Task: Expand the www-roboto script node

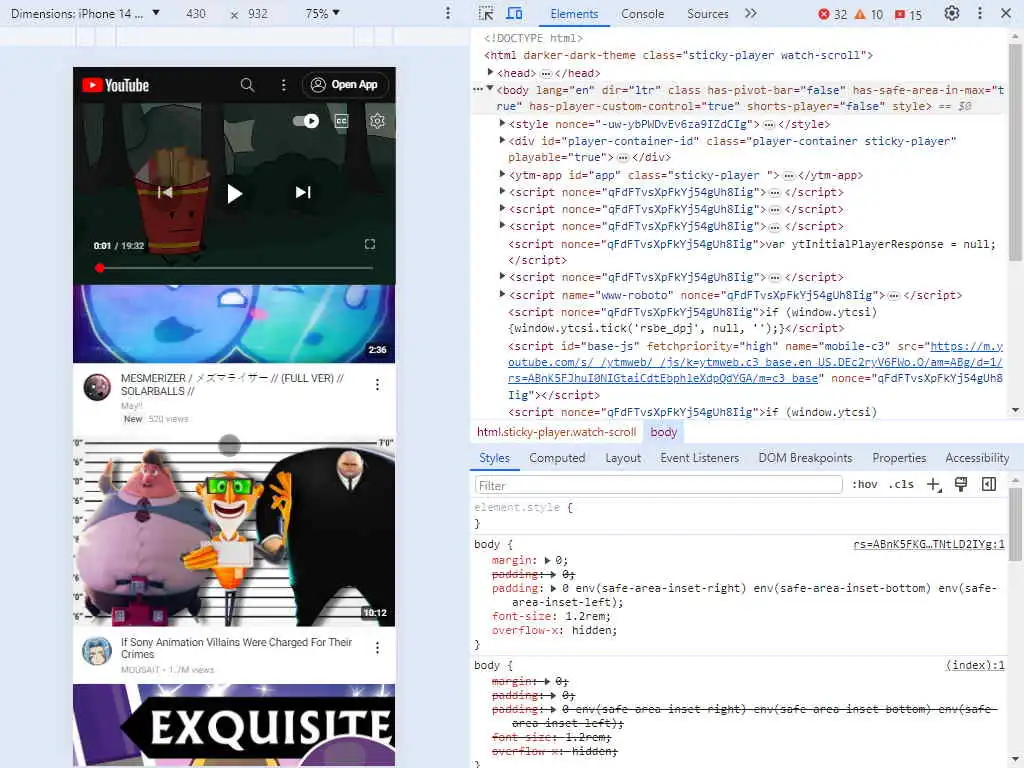Action: coord(502,294)
